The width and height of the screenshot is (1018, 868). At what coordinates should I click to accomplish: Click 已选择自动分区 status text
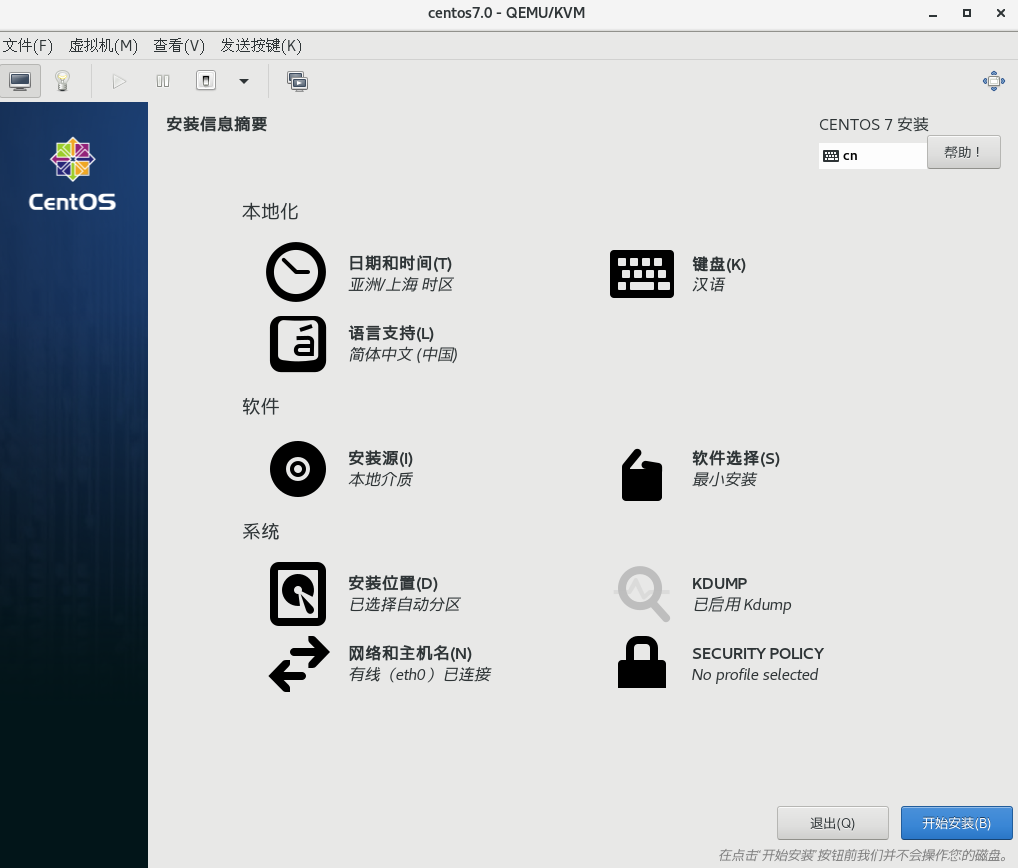(x=404, y=604)
